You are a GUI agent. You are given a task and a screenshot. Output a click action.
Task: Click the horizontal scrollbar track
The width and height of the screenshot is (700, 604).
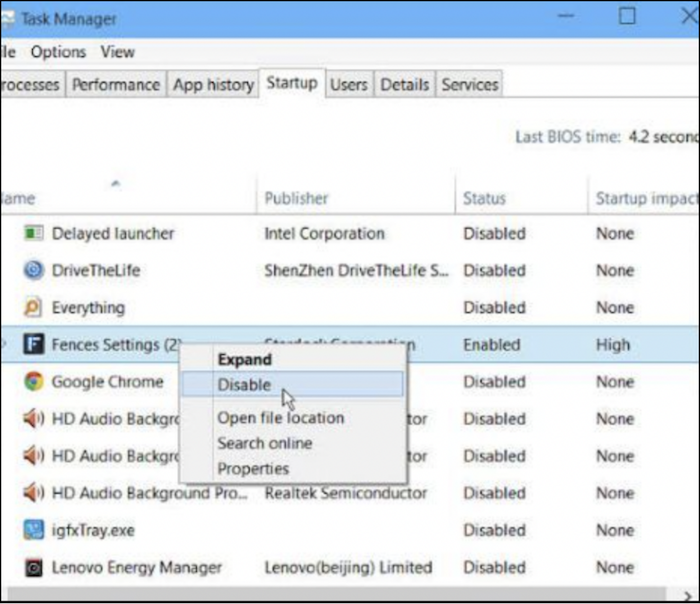tap(337, 595)
